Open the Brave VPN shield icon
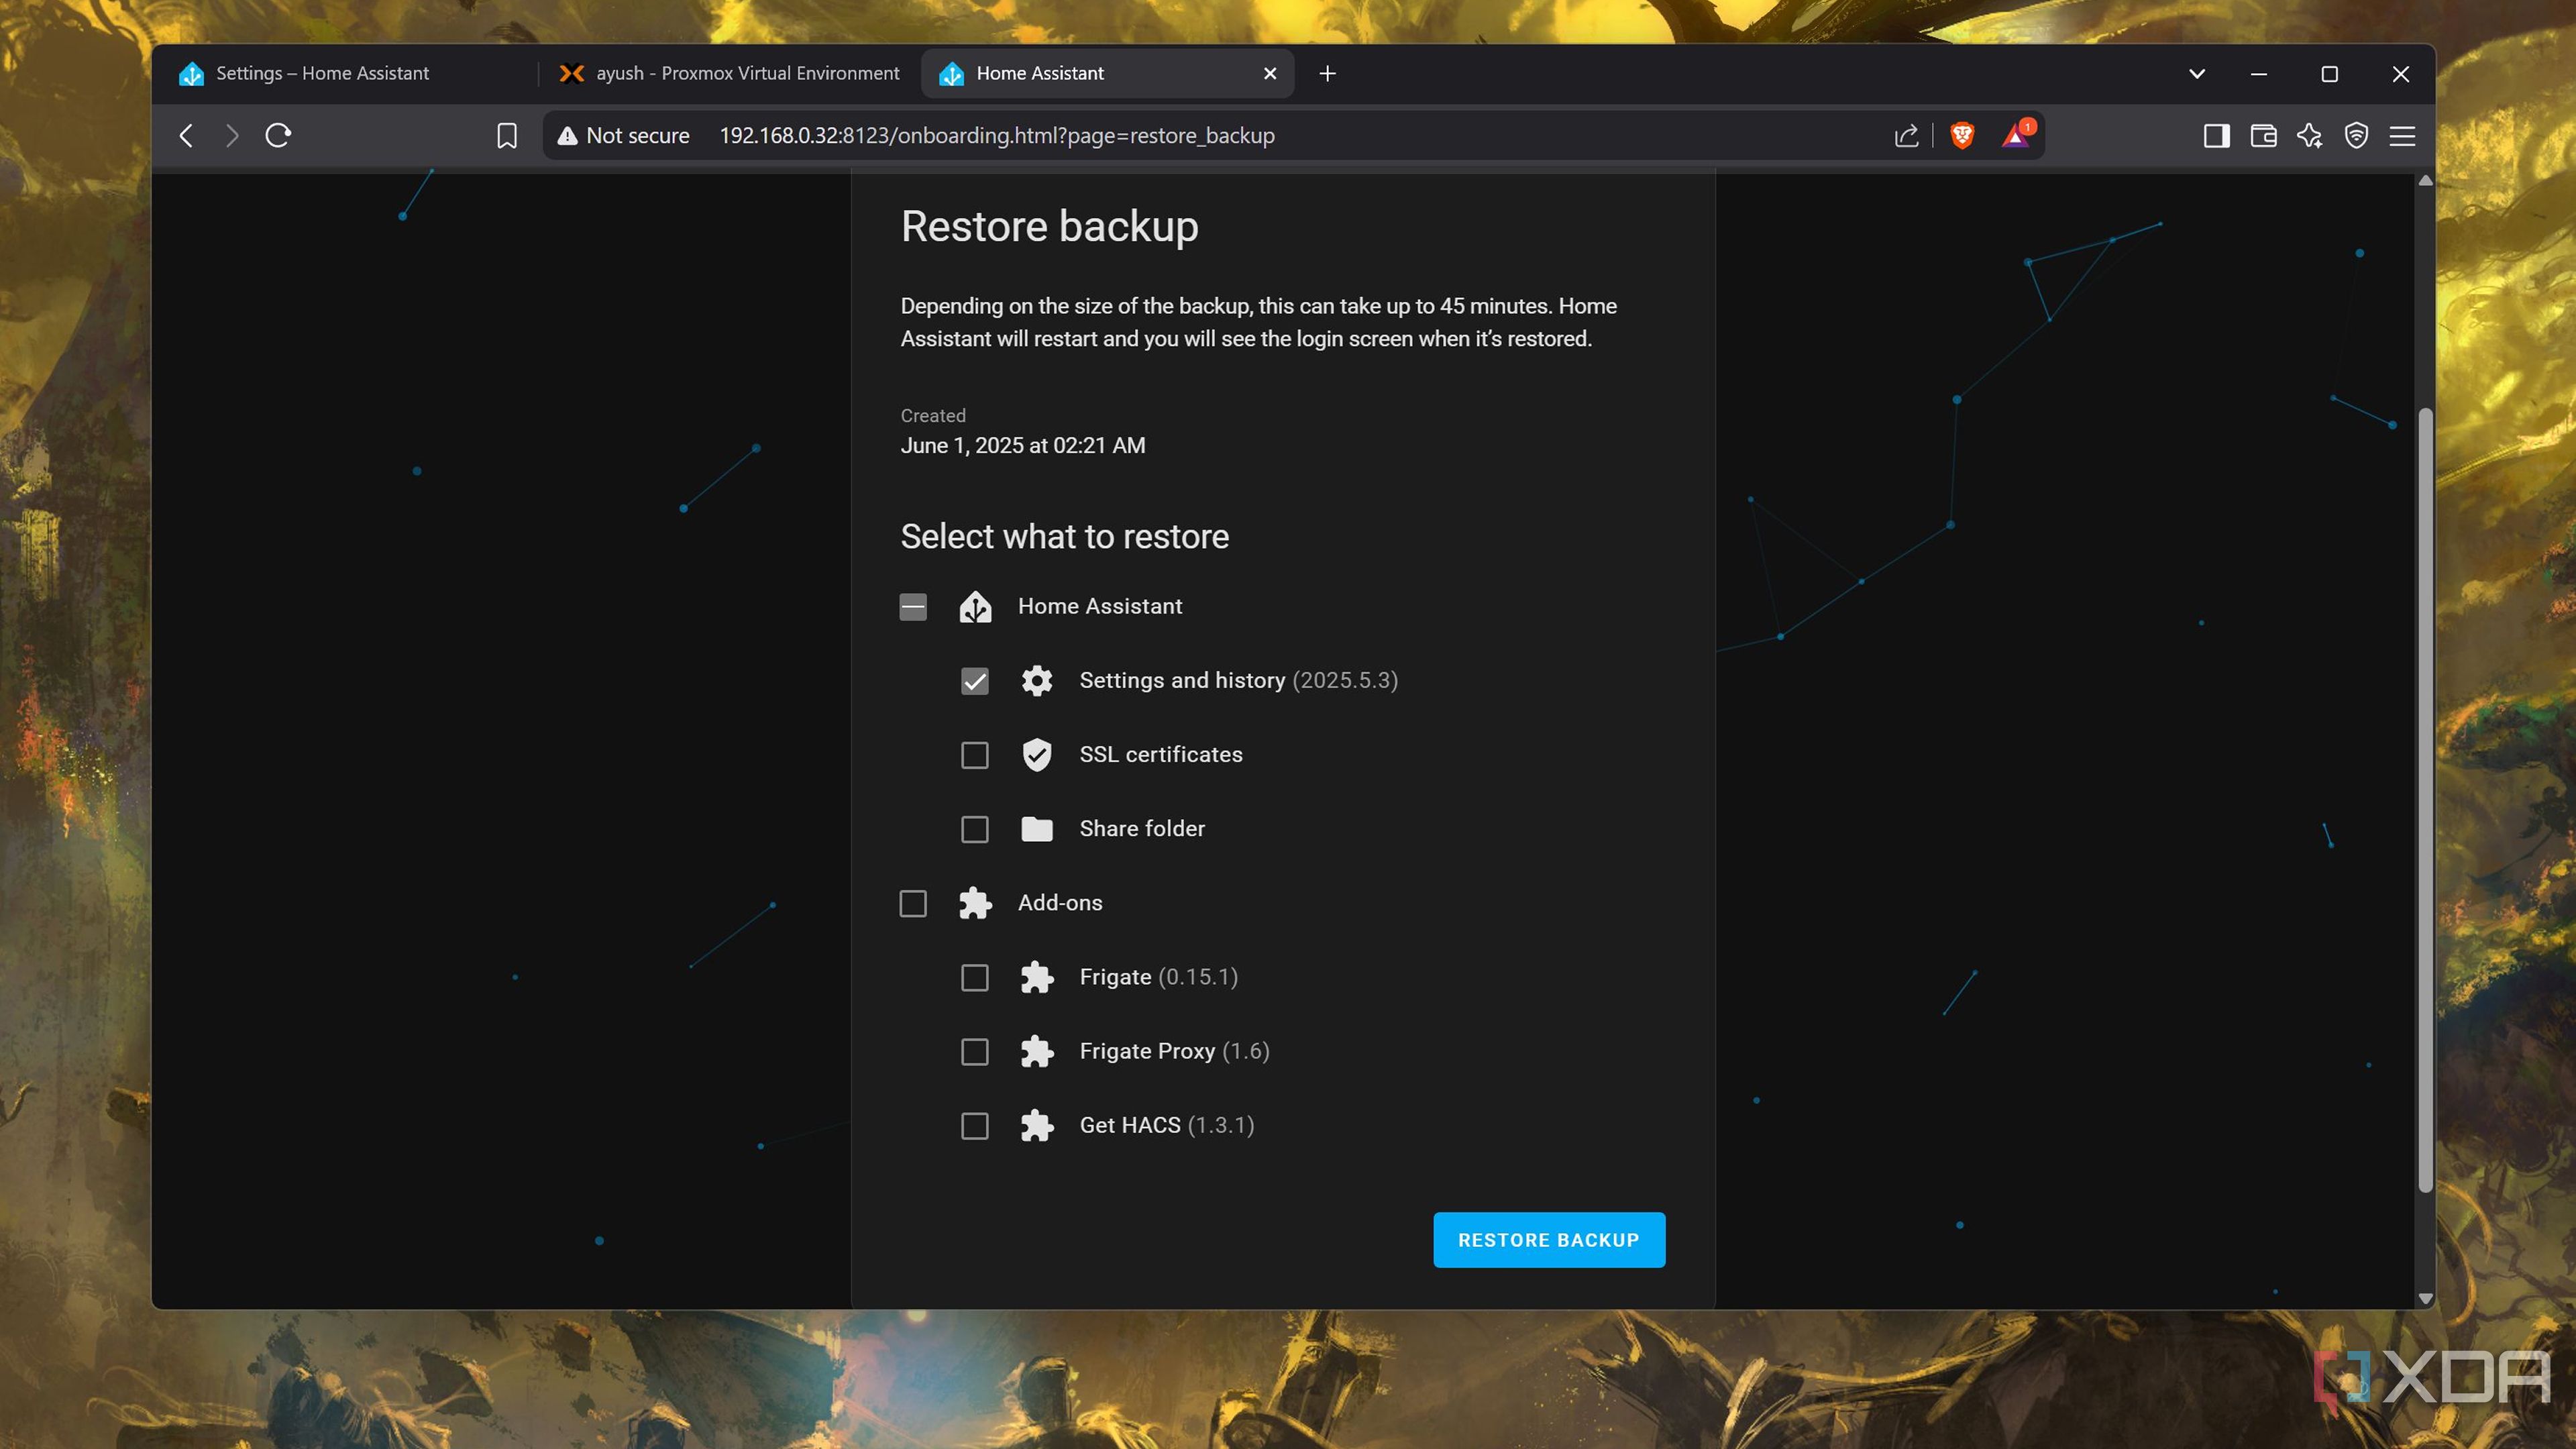 coord(2356,136)
